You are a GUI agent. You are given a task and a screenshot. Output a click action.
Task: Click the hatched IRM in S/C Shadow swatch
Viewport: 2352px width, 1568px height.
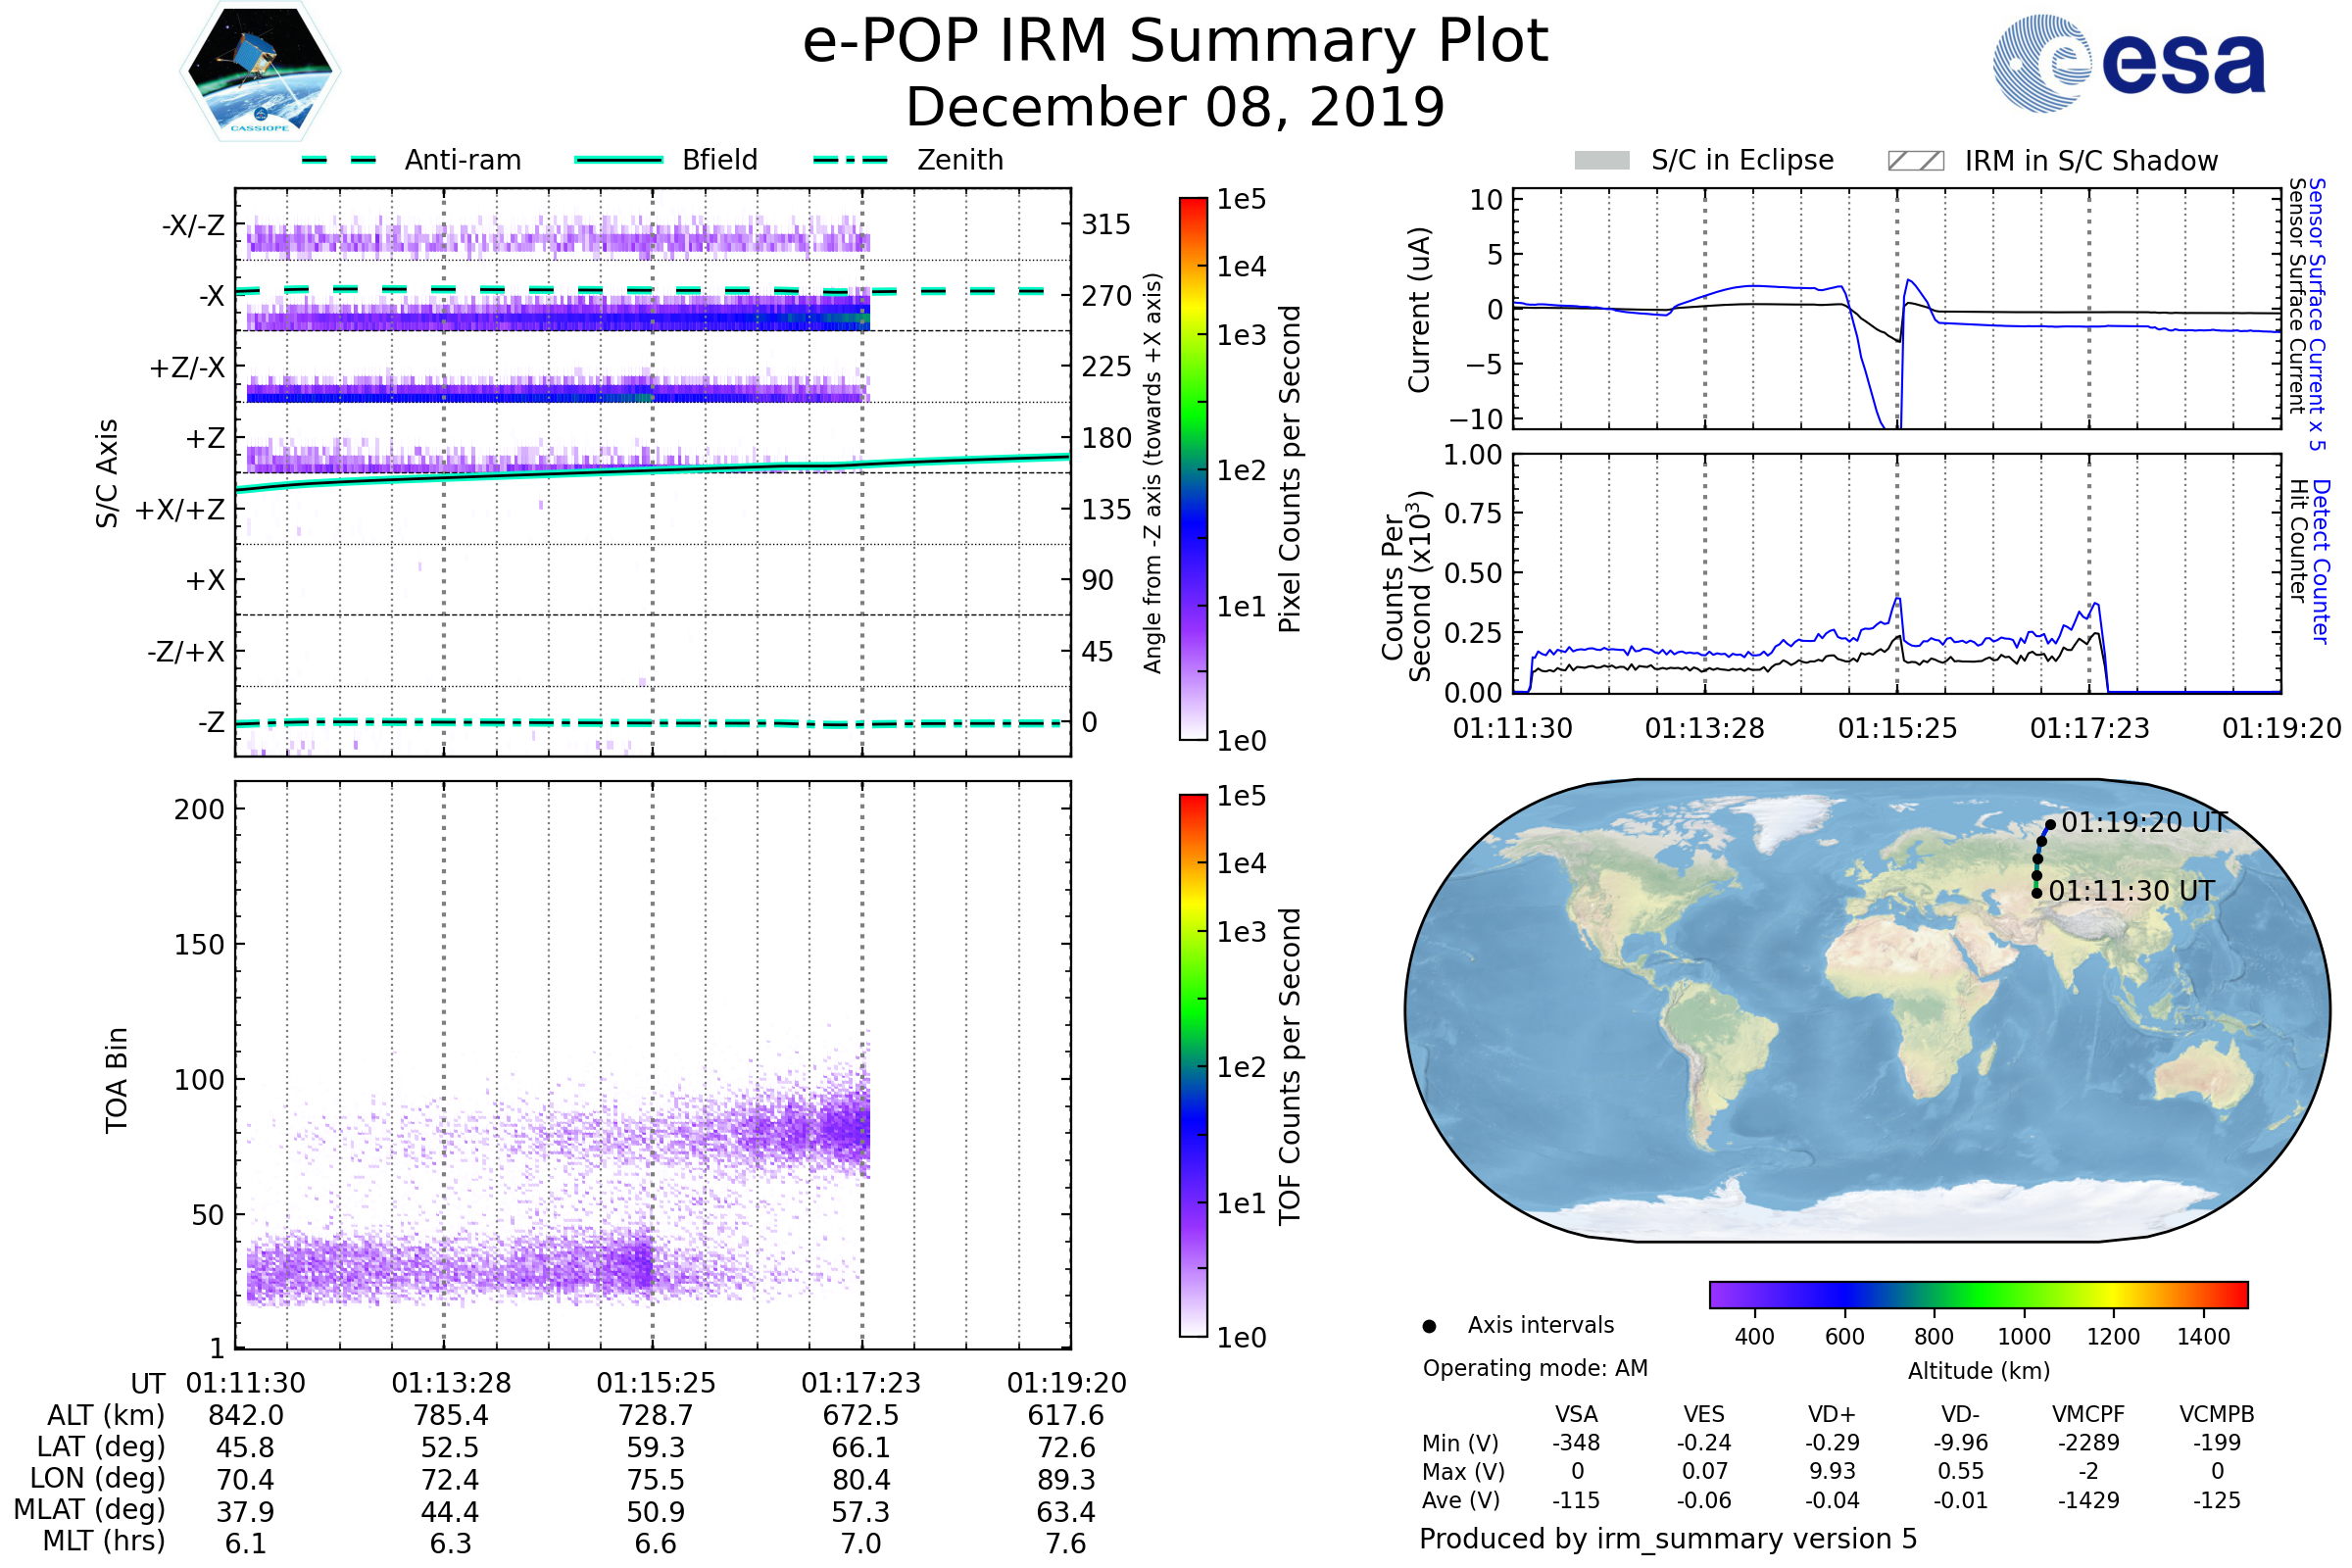coord(1915,161)
